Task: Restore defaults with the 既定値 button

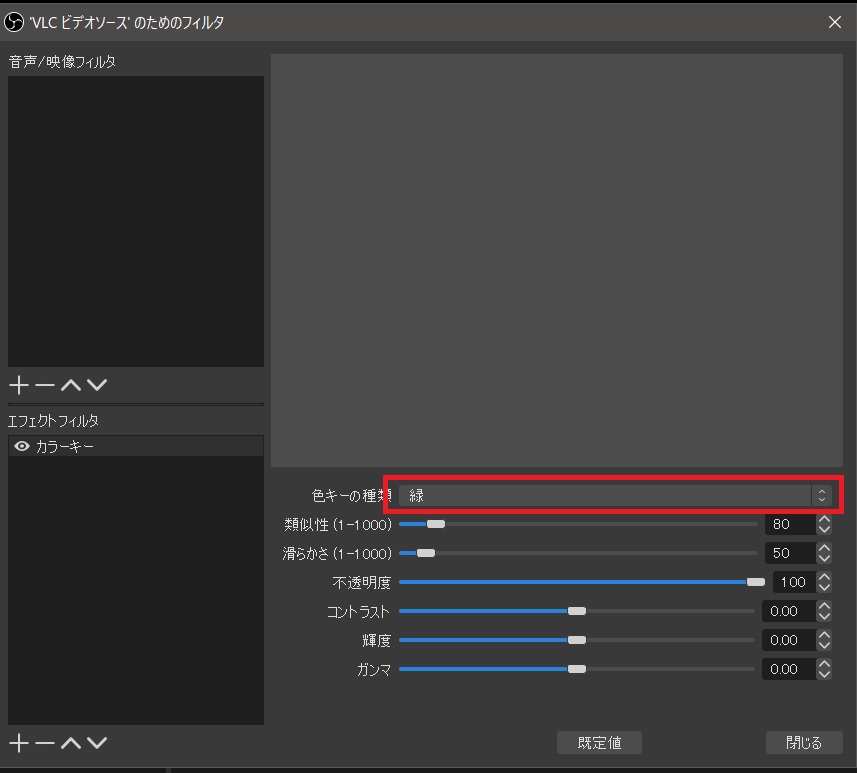Action: tap(599, 742)
